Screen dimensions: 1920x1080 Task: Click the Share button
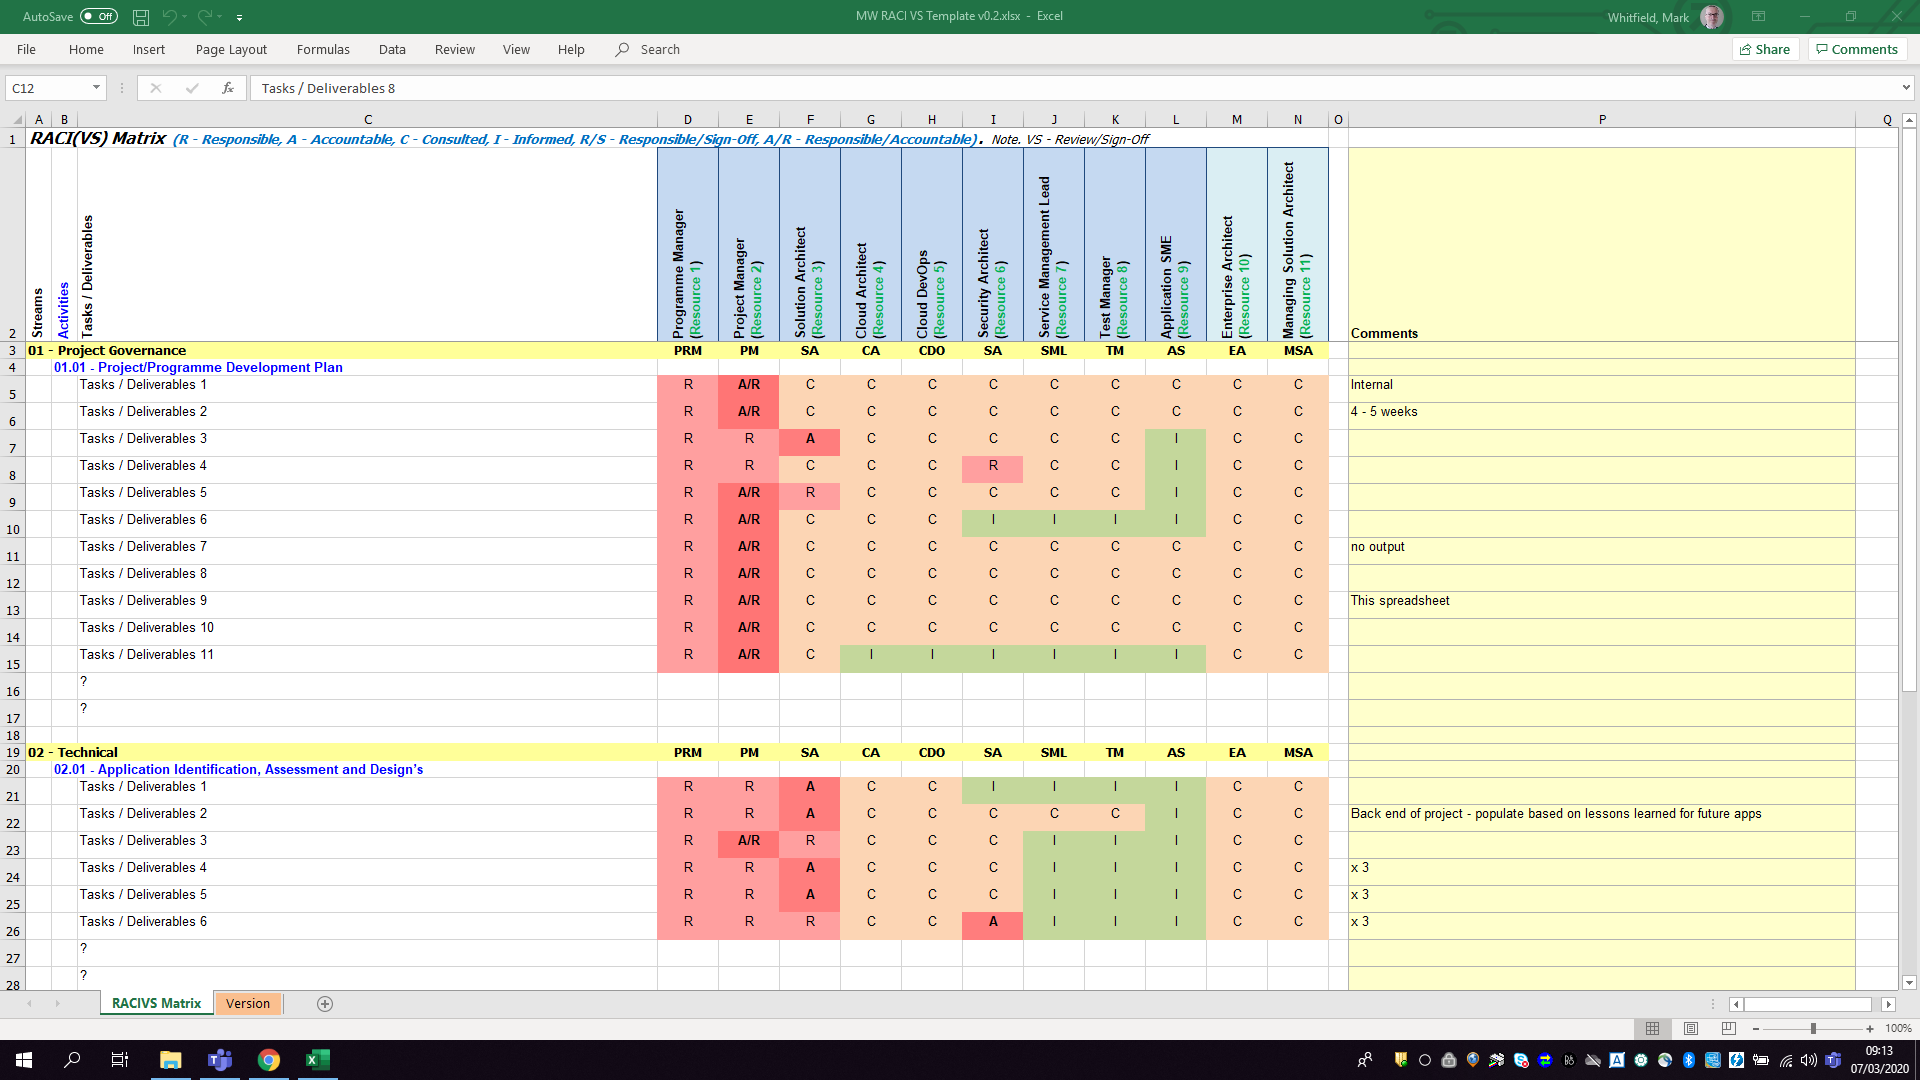point(1765,49)
